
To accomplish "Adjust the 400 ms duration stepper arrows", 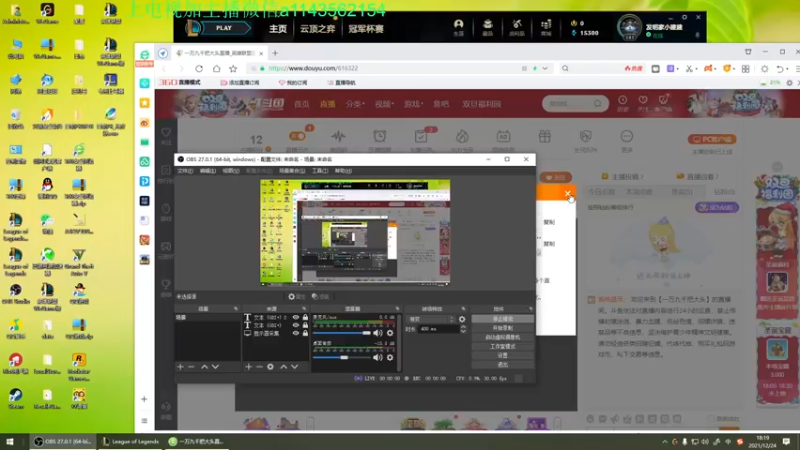I will tap(463, 329).
